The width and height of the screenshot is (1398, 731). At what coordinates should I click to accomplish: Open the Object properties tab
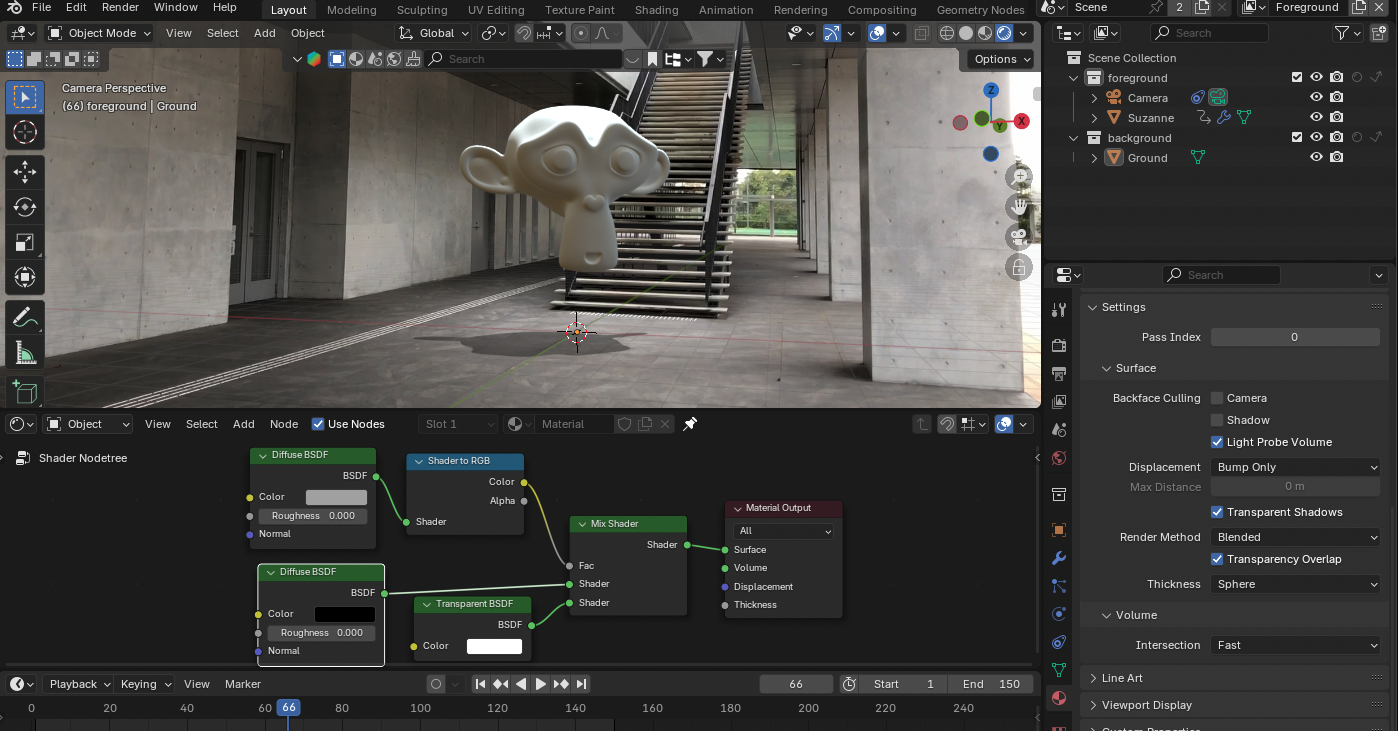pyautogui.click(x=1059, y=529)
